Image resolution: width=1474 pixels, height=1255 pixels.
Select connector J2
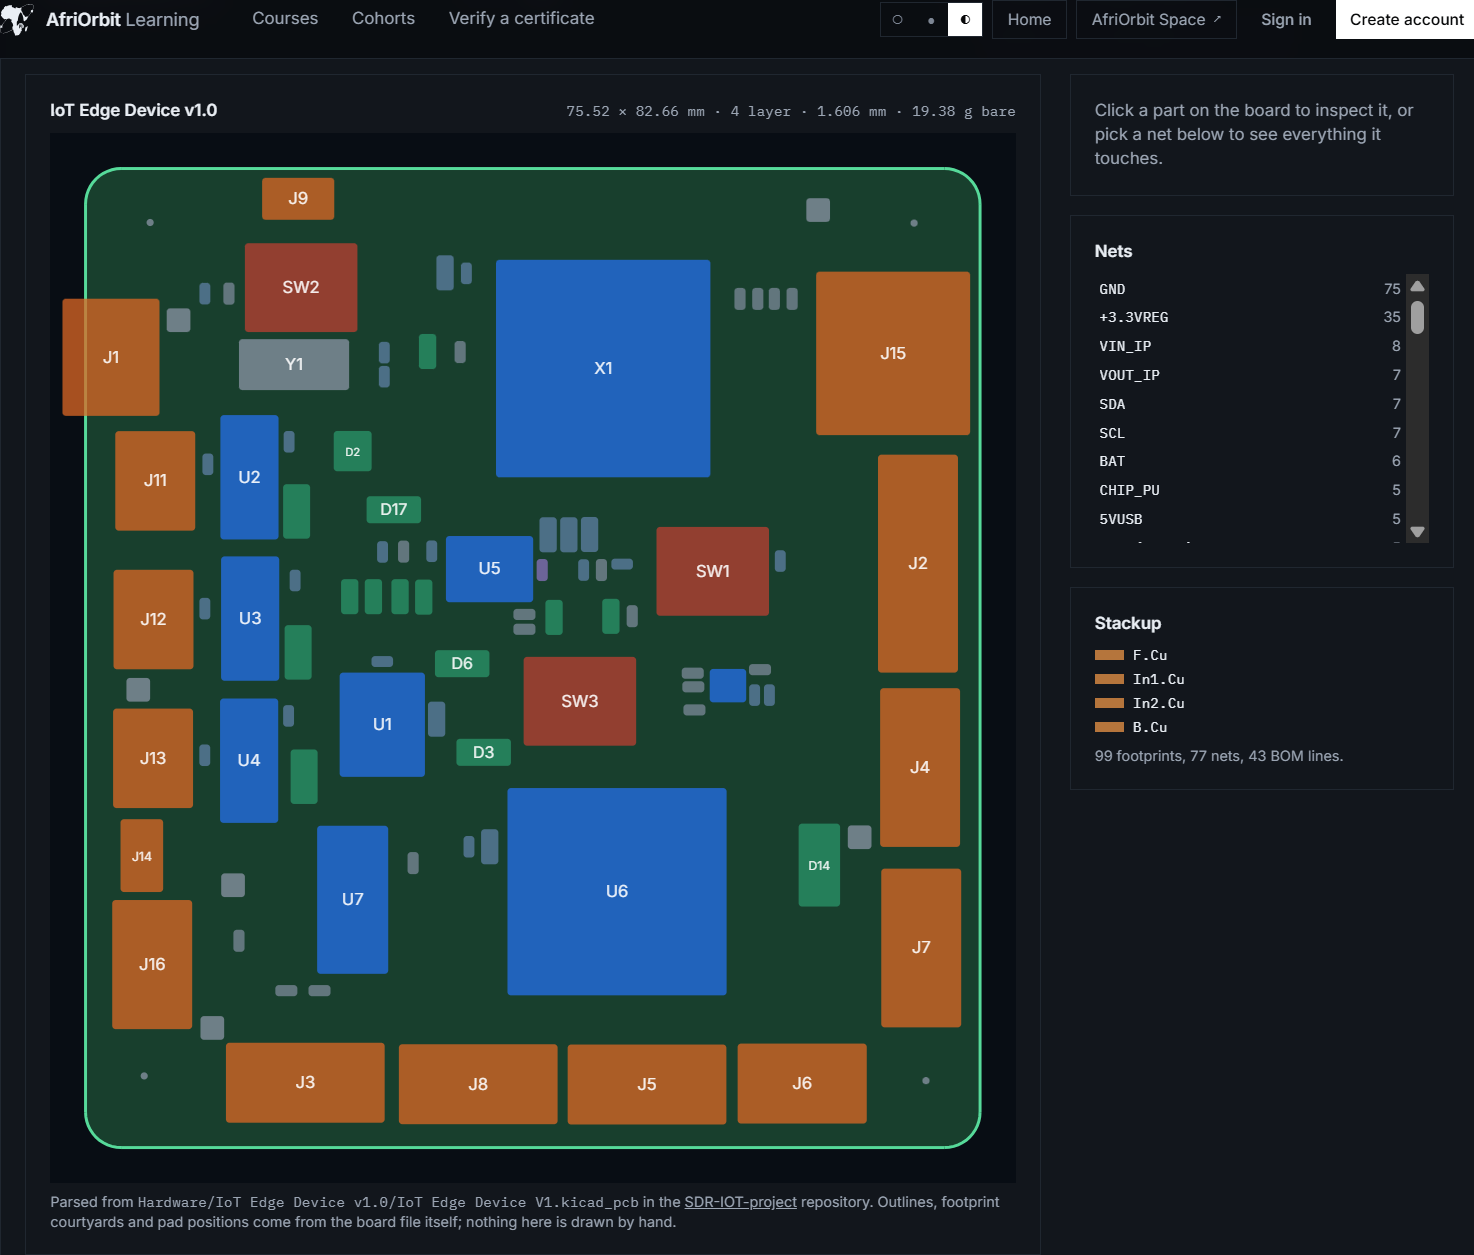918,563
